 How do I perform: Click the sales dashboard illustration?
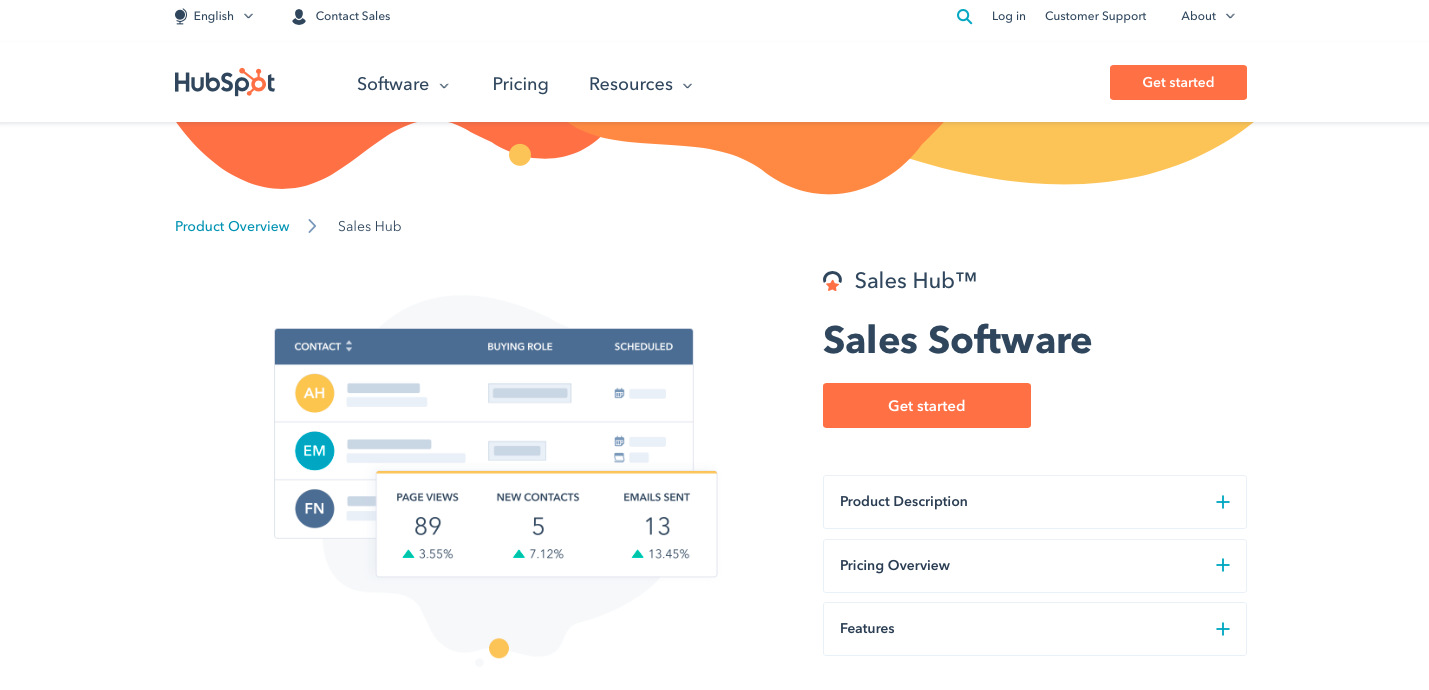[x=496, y=480]
